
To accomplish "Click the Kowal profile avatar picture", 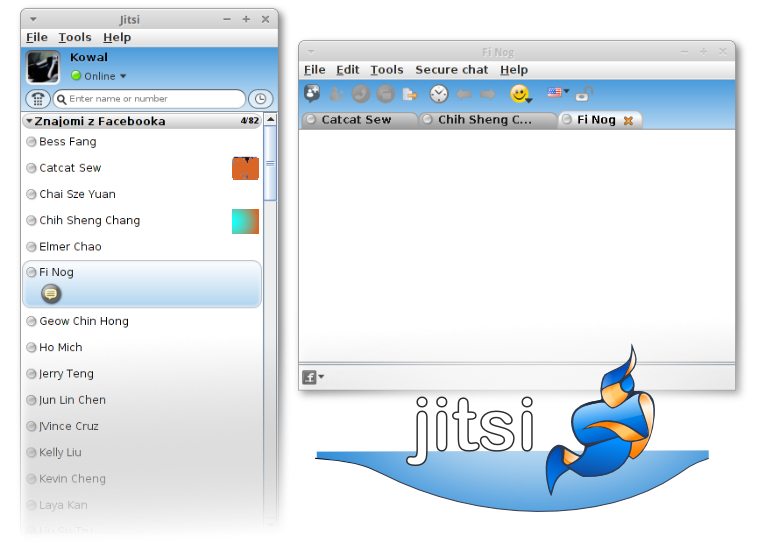I will point(43,68).
